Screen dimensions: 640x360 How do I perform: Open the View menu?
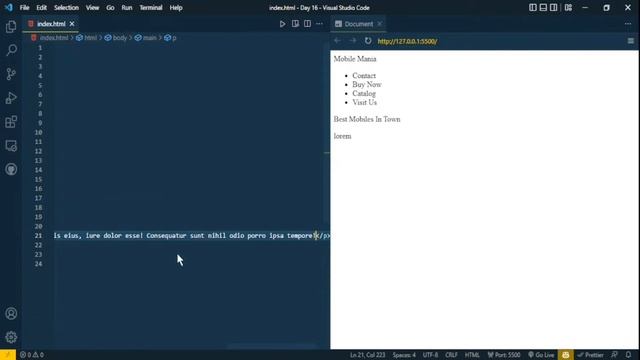(x=93, y=8)
